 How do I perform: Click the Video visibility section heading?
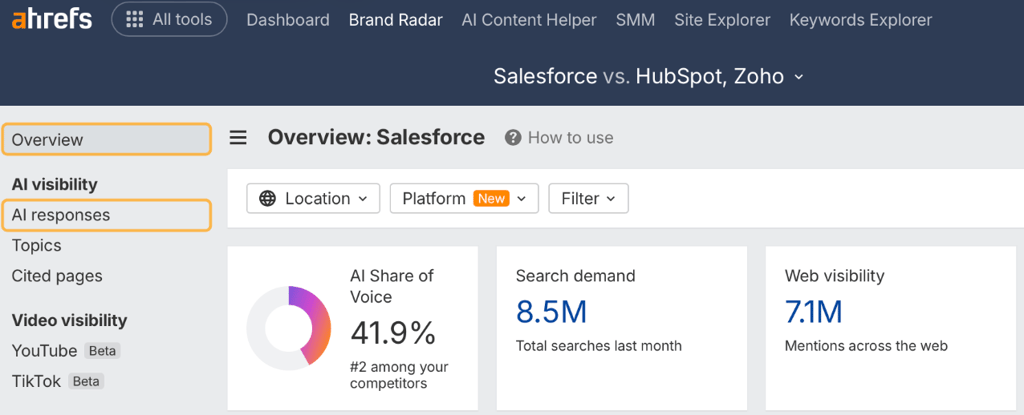tap(69, 321)
